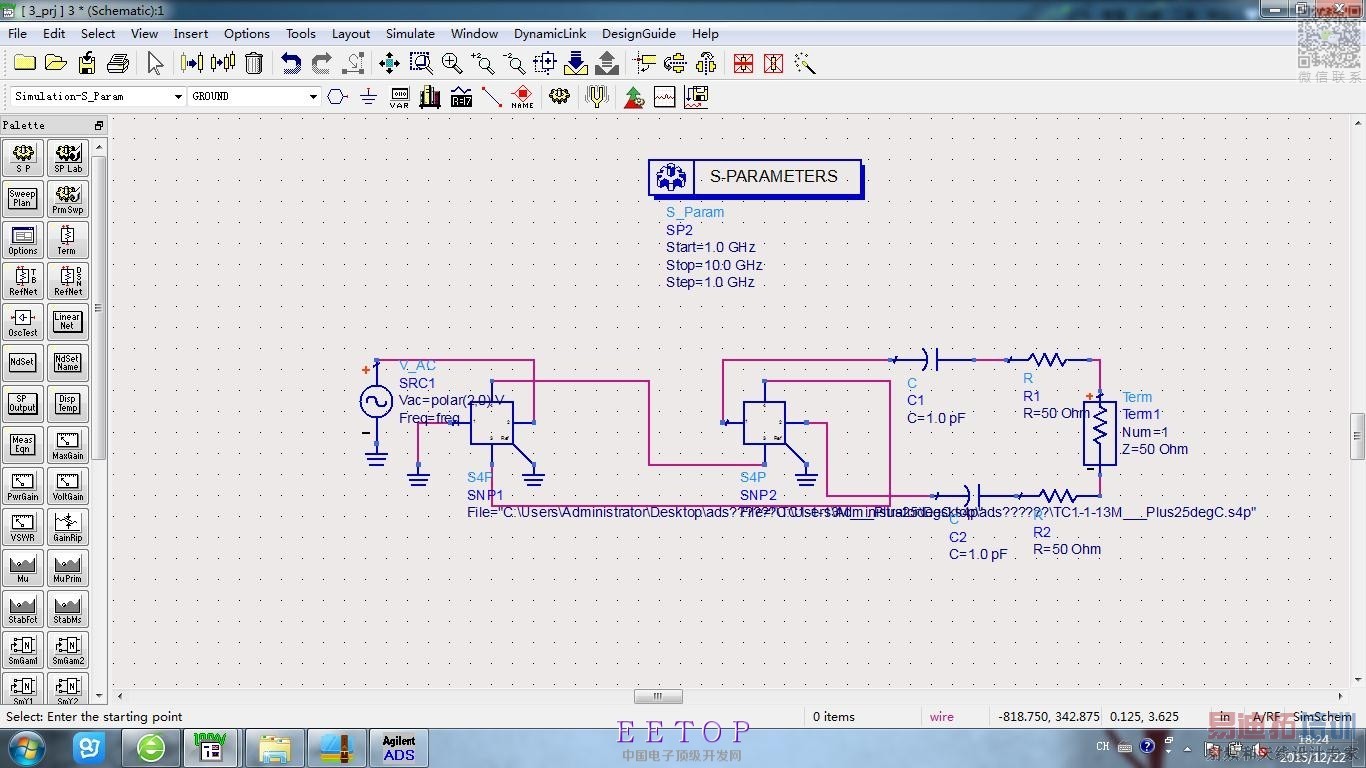Viewport: 1366px width, 768px height.
Task: Undock the Palette panel
Action: (x=99, y=125)
